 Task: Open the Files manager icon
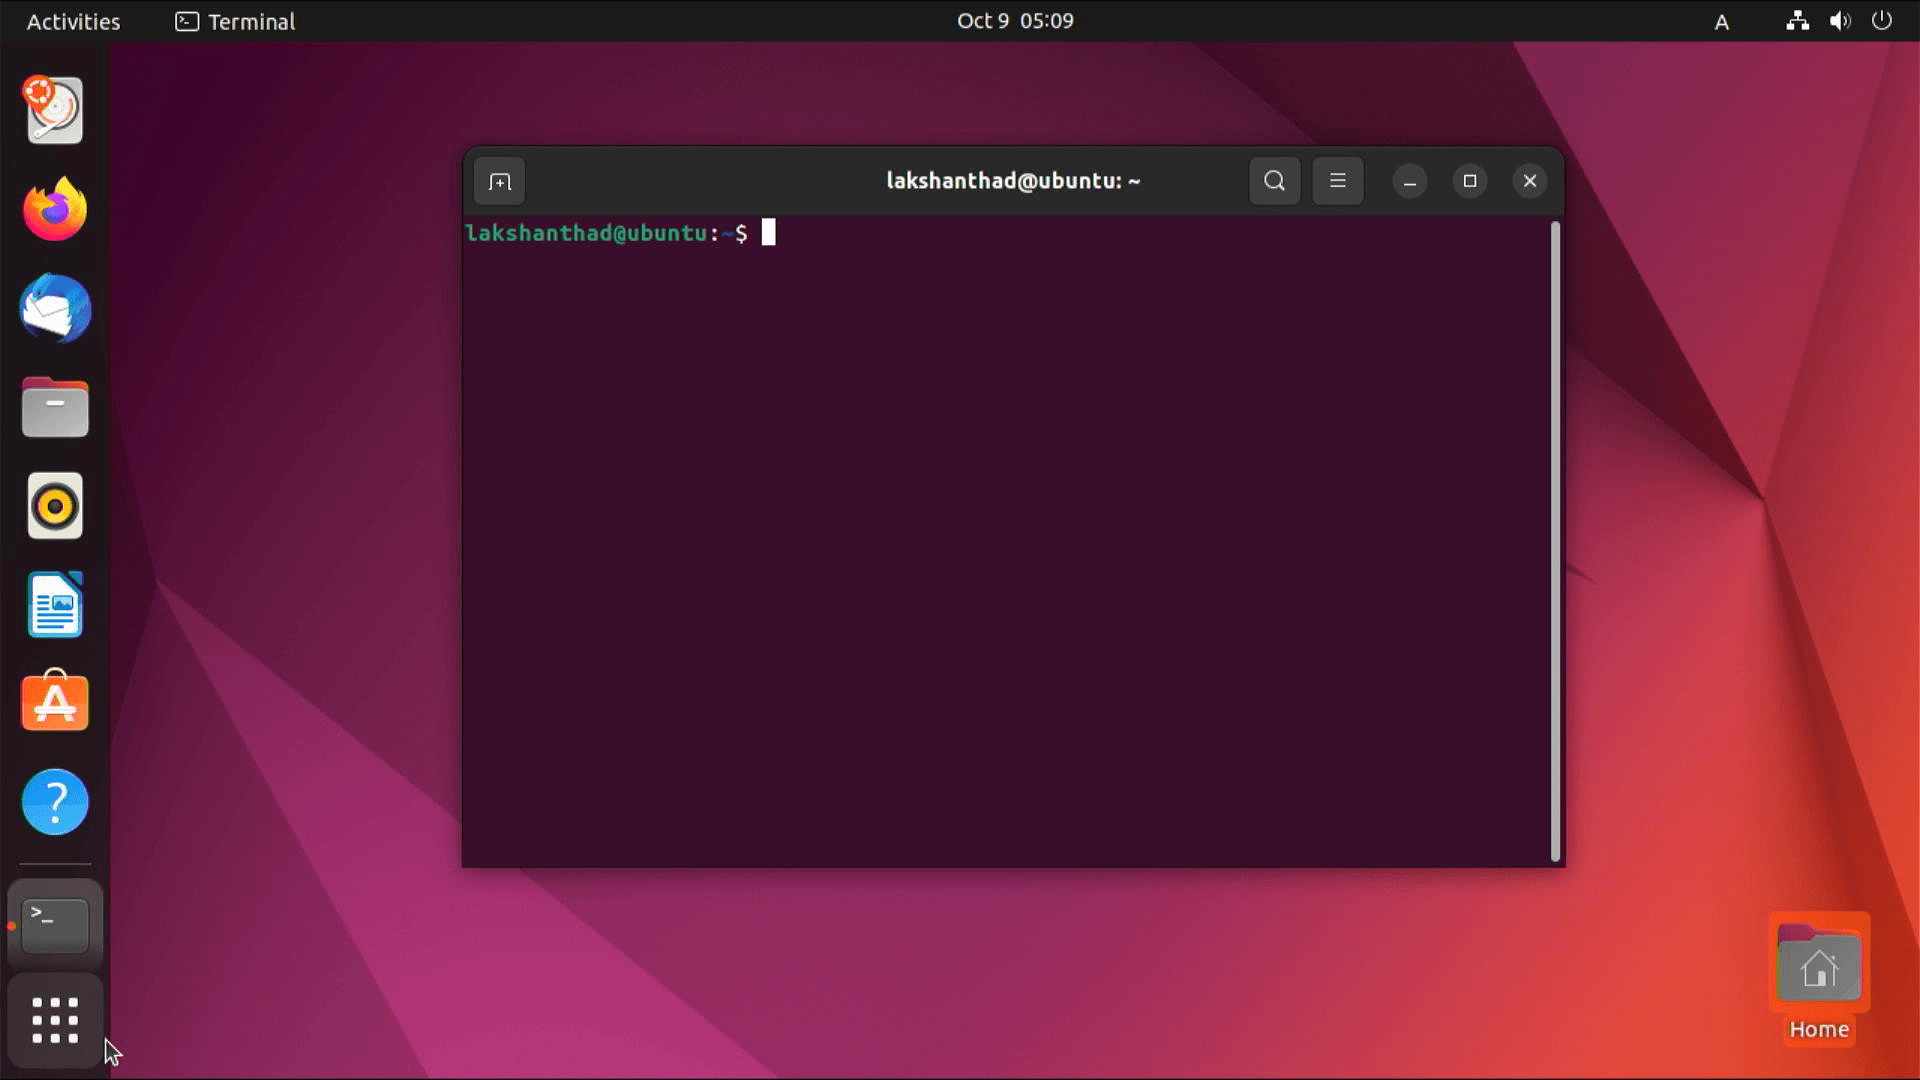click(x=55, y=407)
